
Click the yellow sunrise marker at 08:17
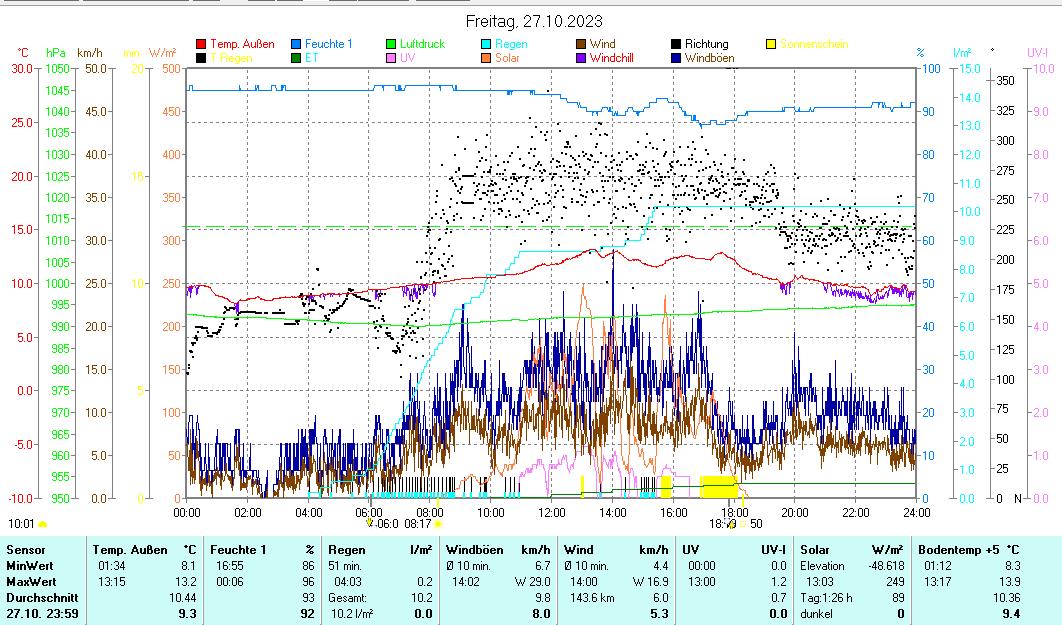439,523
